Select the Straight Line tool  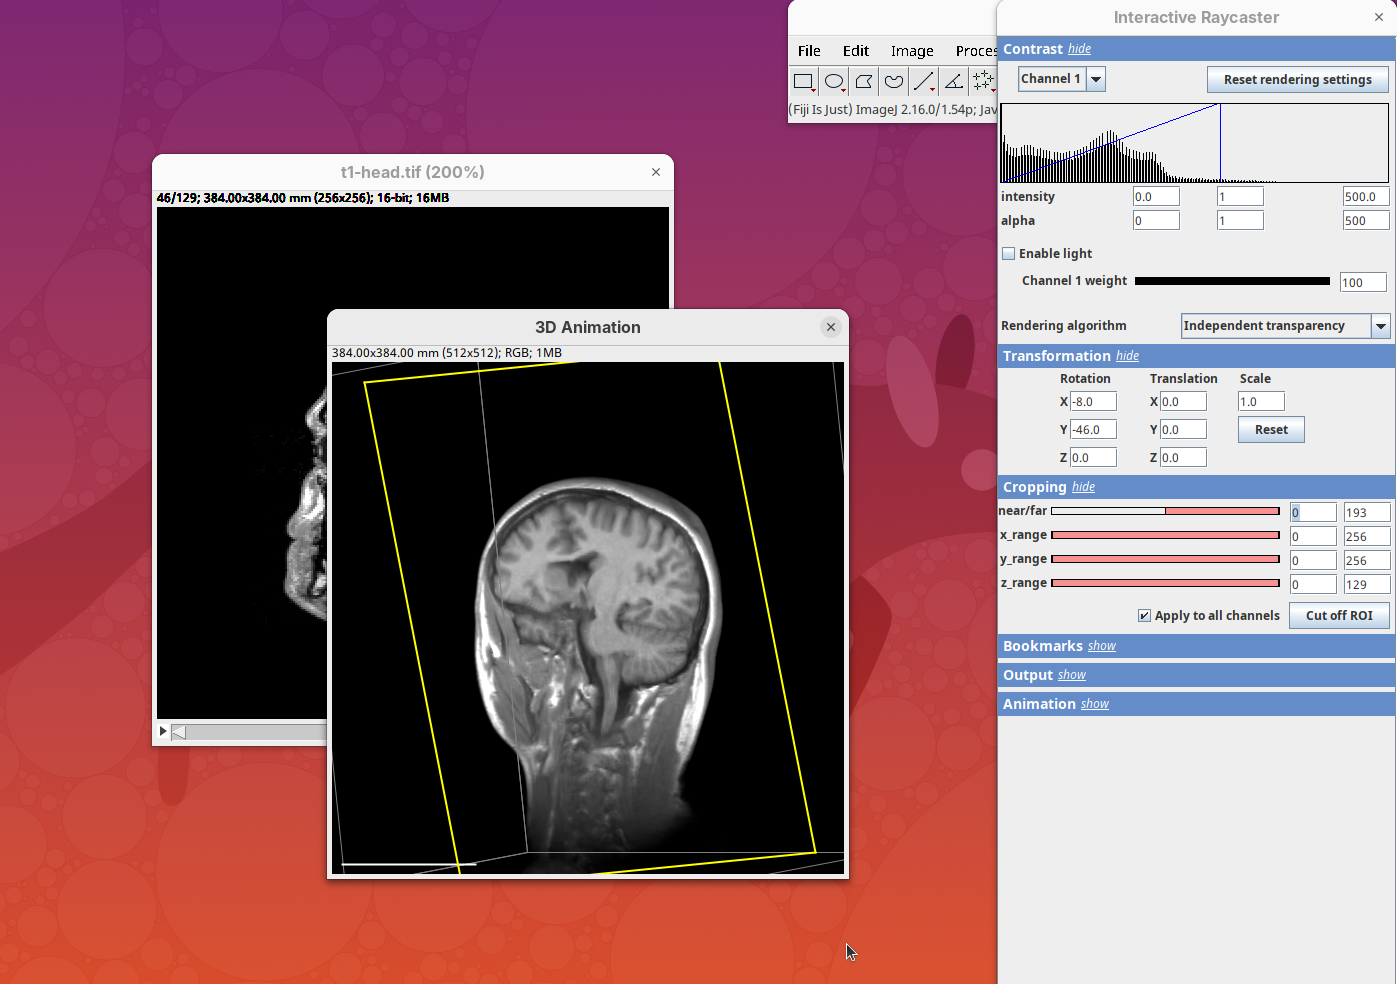tap(924, 82)
